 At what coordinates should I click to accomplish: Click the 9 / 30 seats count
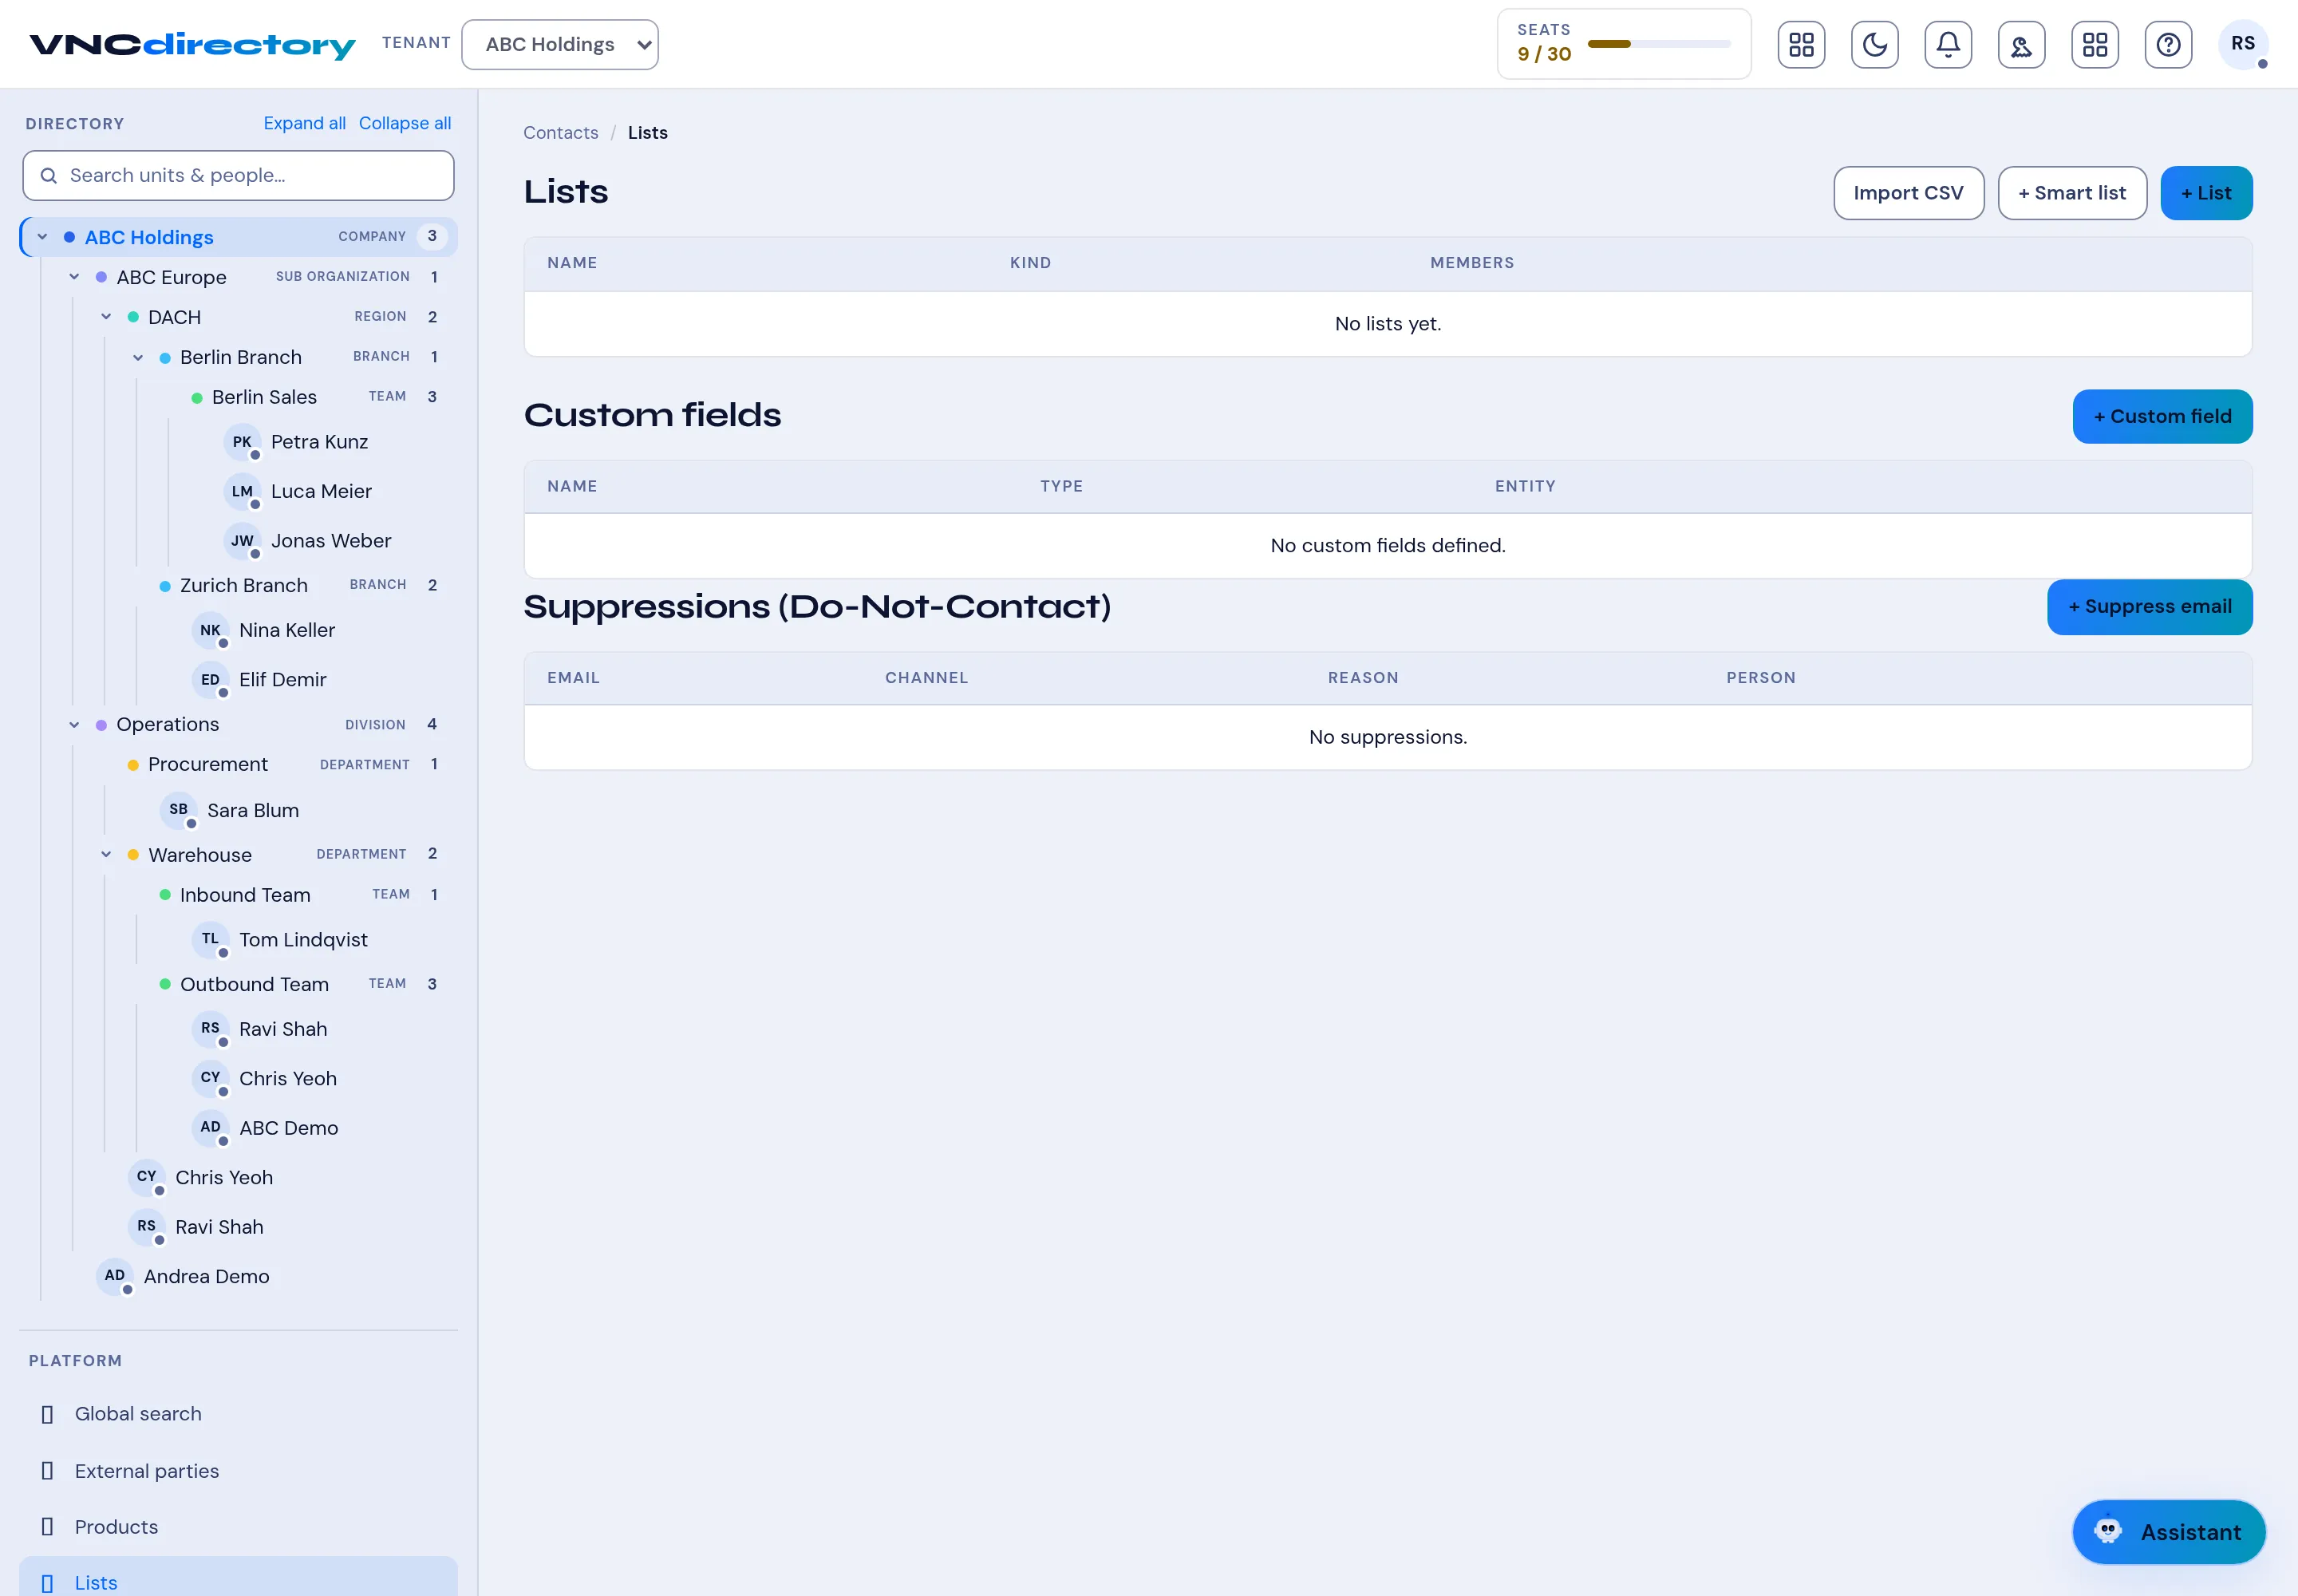pos(1544,54)
